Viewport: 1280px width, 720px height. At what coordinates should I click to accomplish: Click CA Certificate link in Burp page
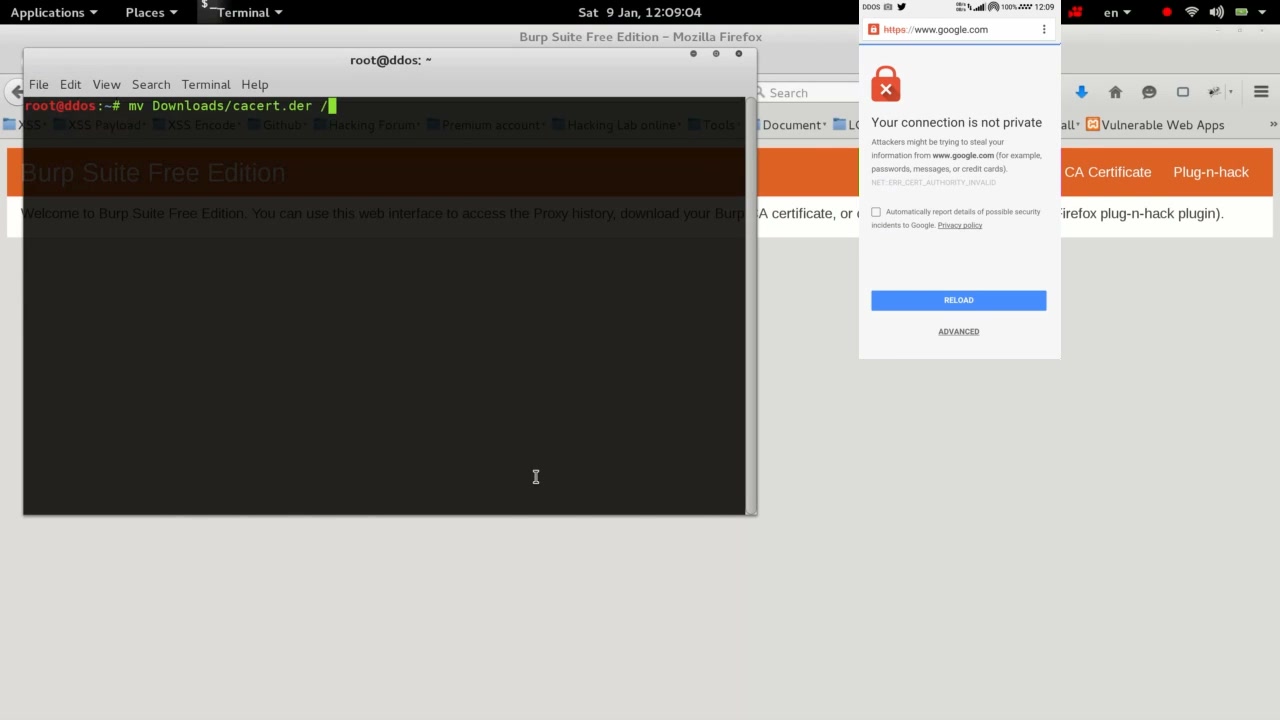tap(1107, 172)
